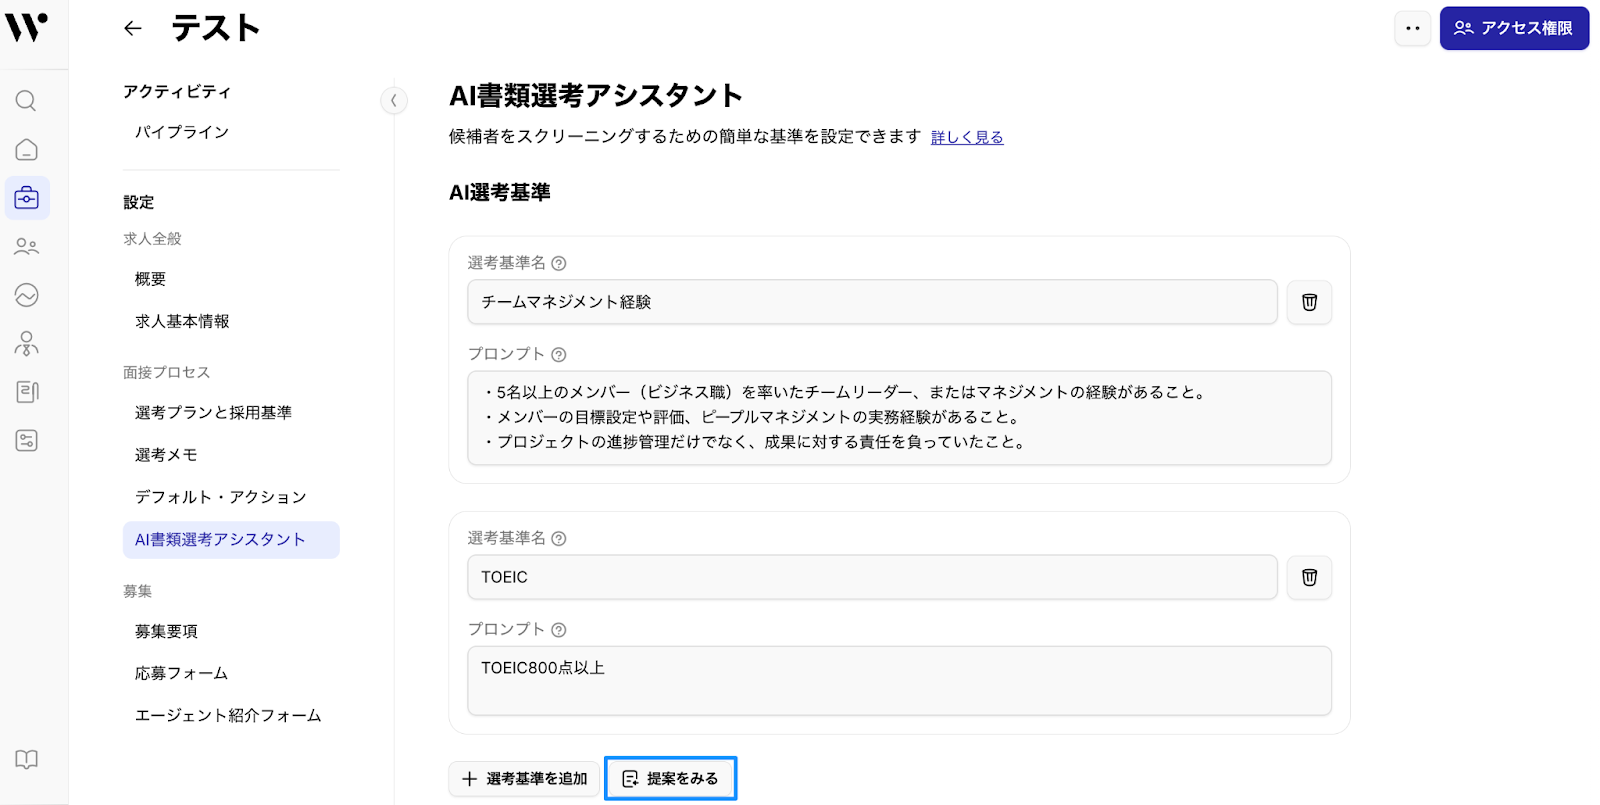Click the back arrow next to テスト
The width and height of the screenshot is (1600, 805).
pos(133,29)
